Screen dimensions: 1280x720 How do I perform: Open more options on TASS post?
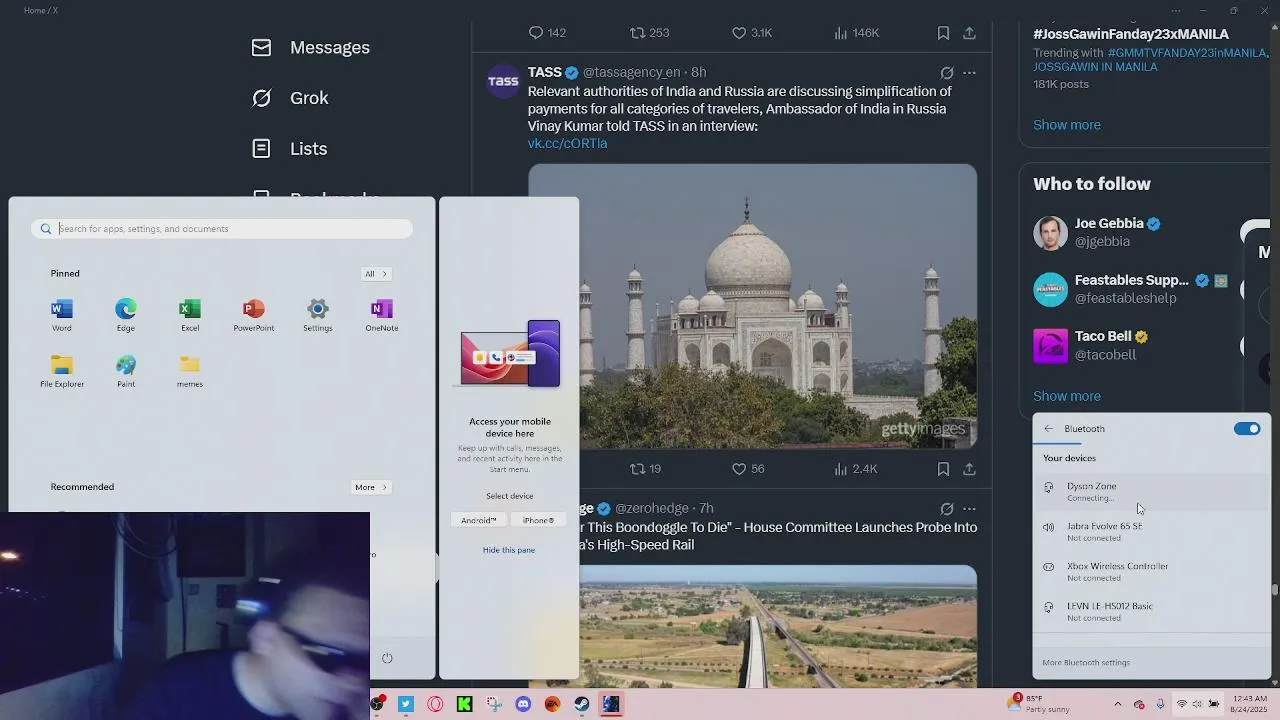[x=969, y=73]
